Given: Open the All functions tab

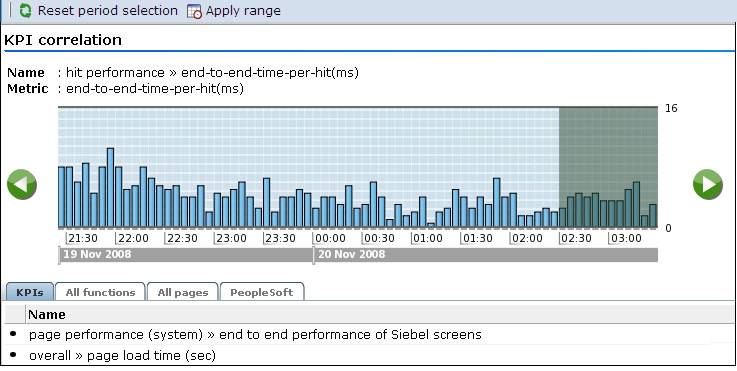Looking at the screenshot, I should tap(100, 292).
